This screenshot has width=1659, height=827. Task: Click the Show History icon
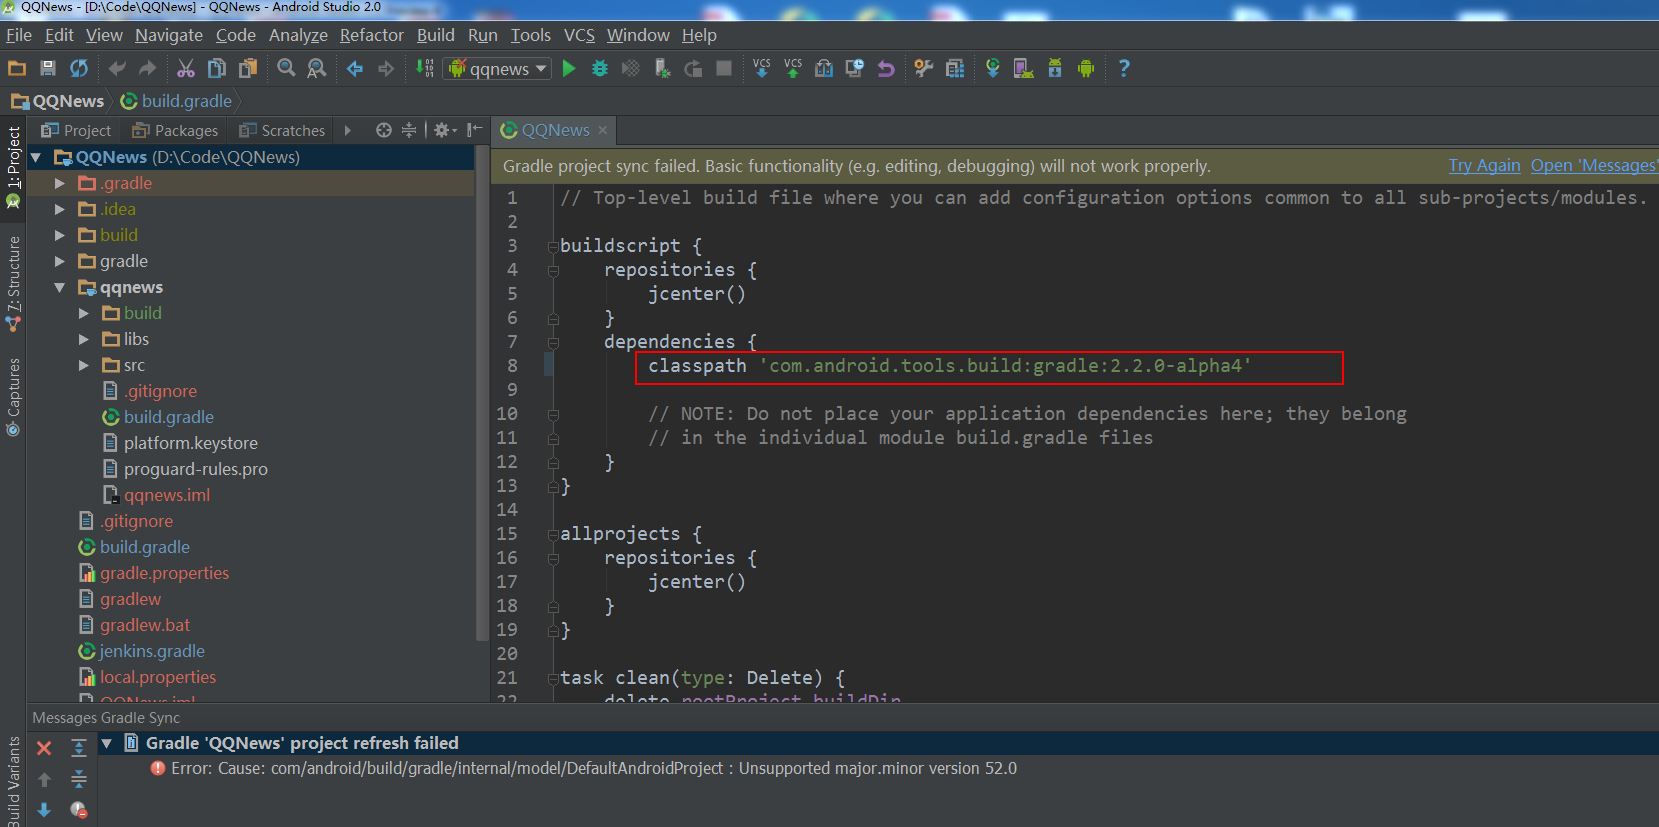[855, 68]
